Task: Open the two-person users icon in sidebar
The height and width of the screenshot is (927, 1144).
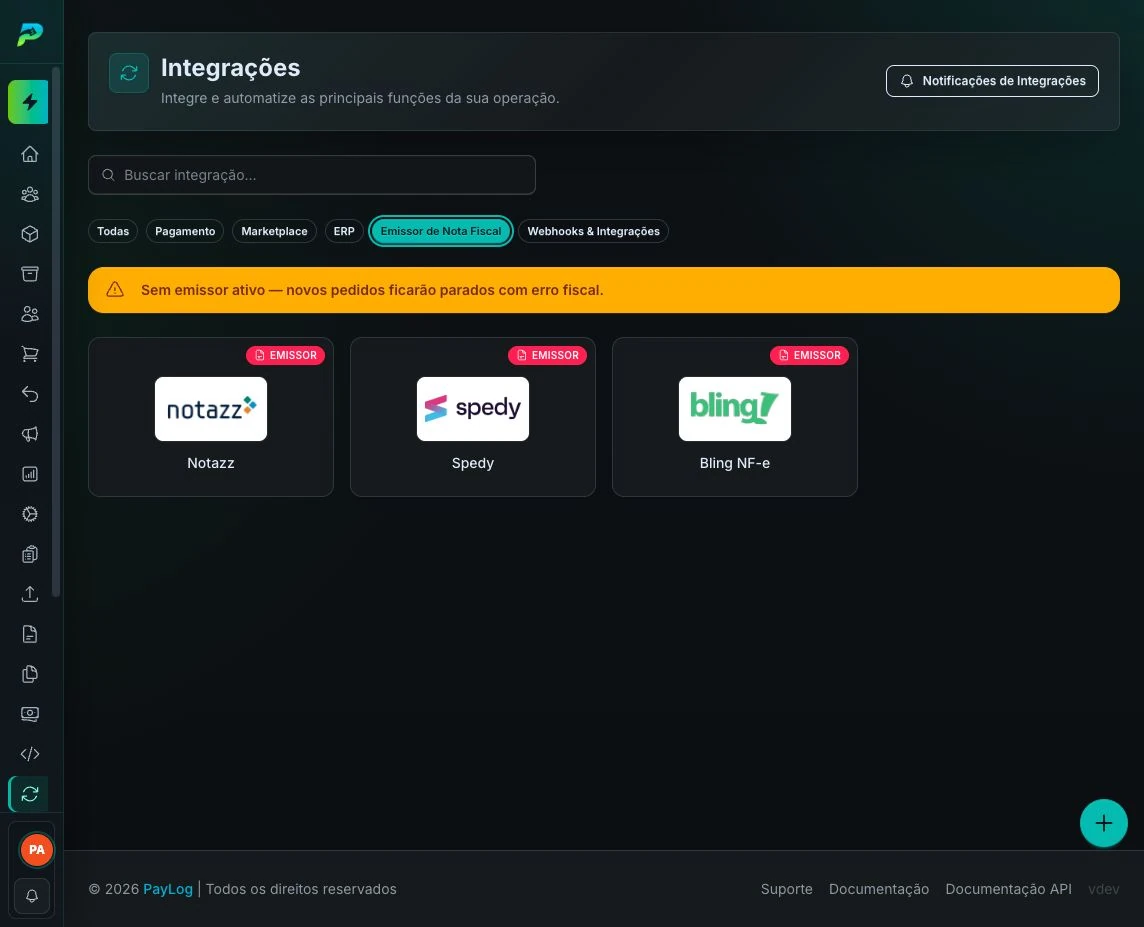Action: (x=30, y=314)
